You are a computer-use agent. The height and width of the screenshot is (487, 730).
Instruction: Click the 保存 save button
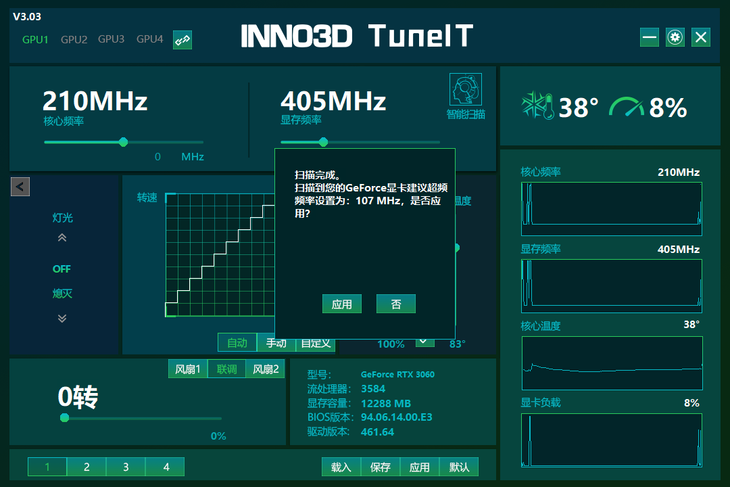coord(380,467)
